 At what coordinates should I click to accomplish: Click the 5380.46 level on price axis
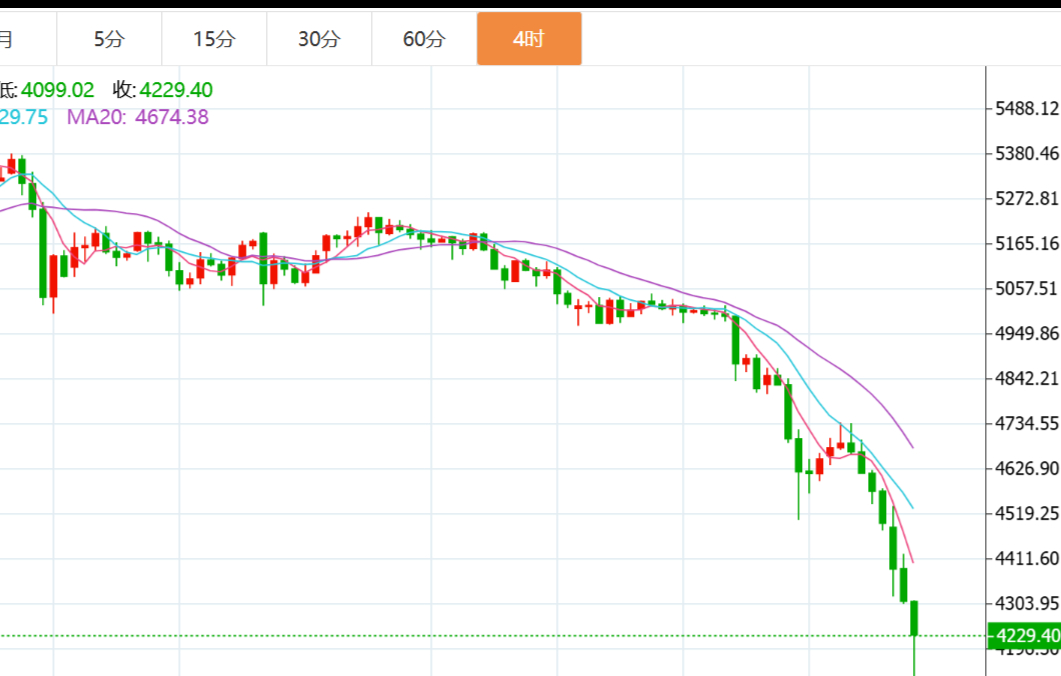pyautogui.click(x=1027, y=153)
